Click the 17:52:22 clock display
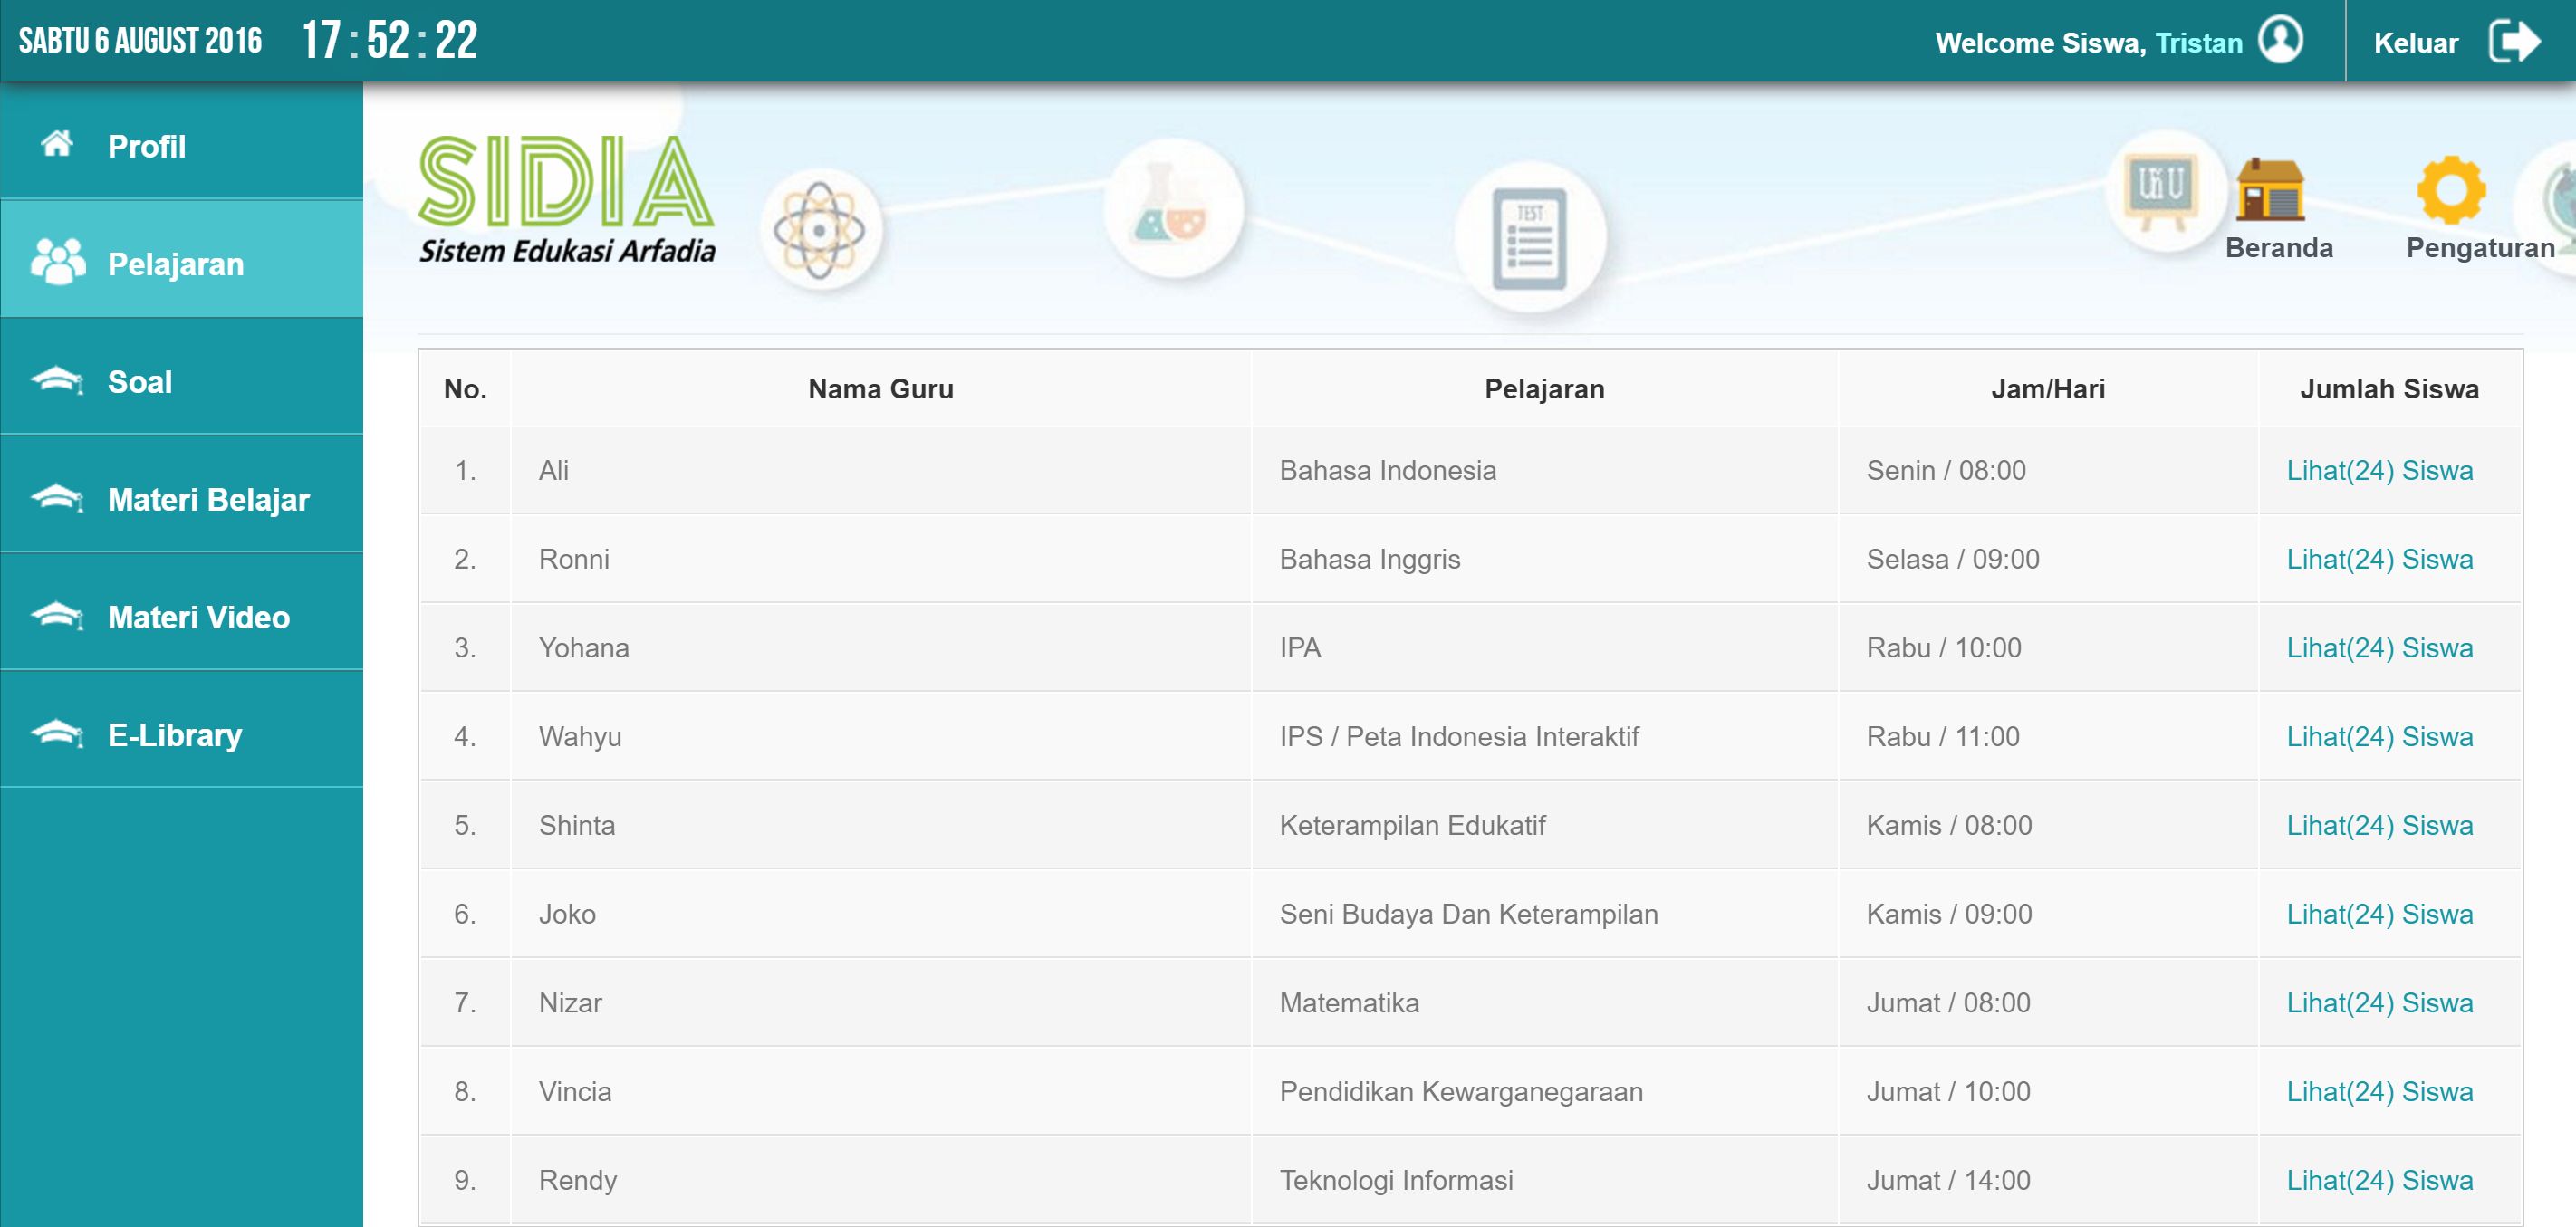Screen dimensions: 2576x1227 point(390,41)
